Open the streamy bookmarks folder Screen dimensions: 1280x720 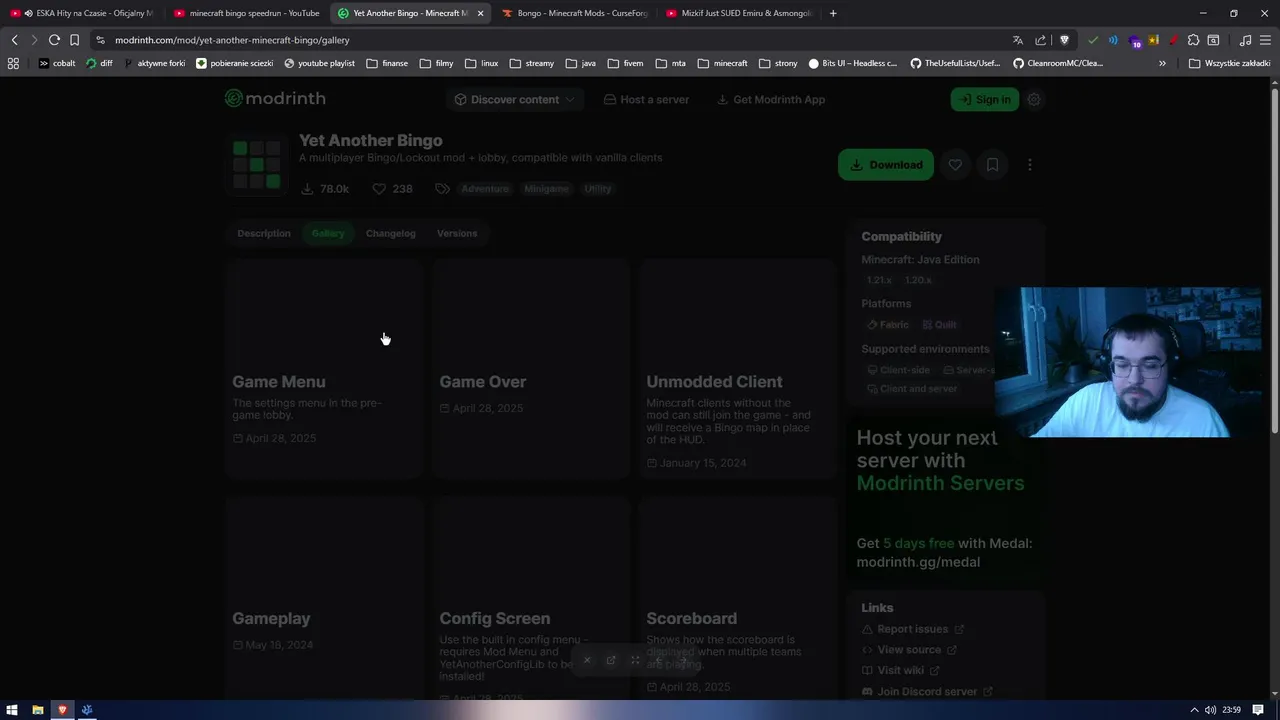pyautogui.click(x=531, y=63)
